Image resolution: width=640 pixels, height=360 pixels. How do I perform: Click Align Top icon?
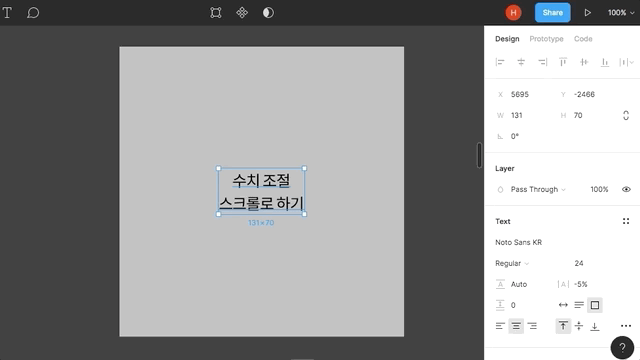[563, 62]
